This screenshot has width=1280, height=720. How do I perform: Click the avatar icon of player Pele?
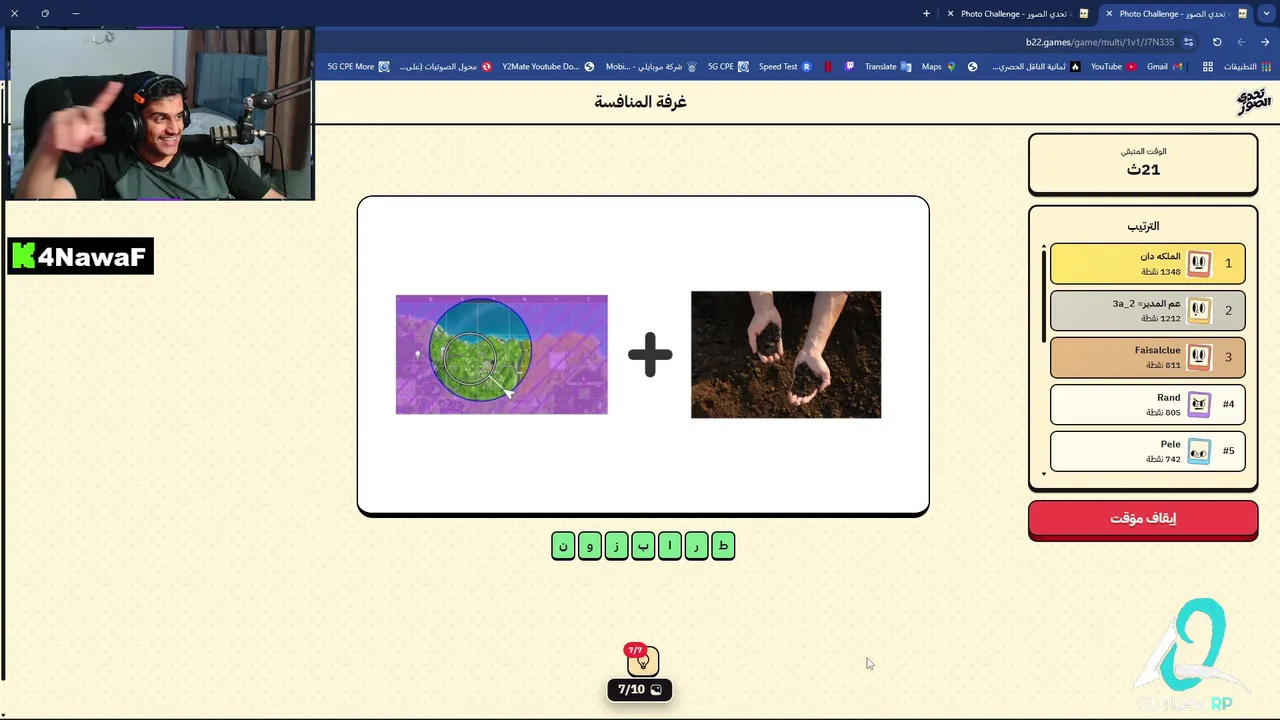point(1199,451)
